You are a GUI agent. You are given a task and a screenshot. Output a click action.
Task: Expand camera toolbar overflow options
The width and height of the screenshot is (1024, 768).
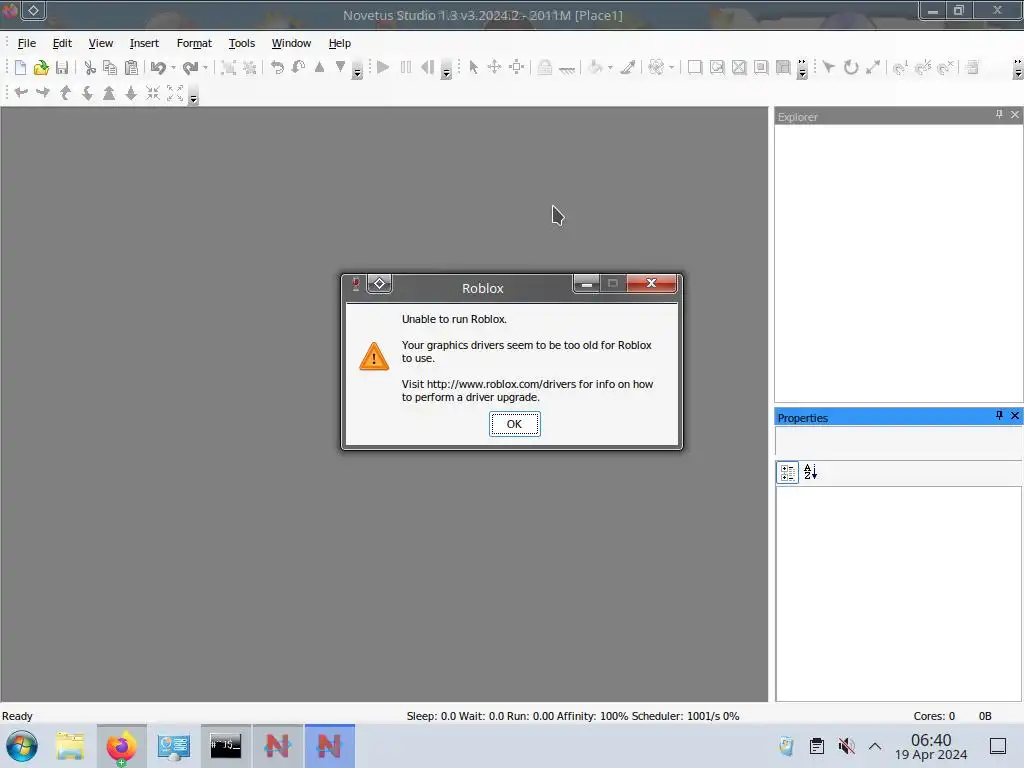coord(193,95)
